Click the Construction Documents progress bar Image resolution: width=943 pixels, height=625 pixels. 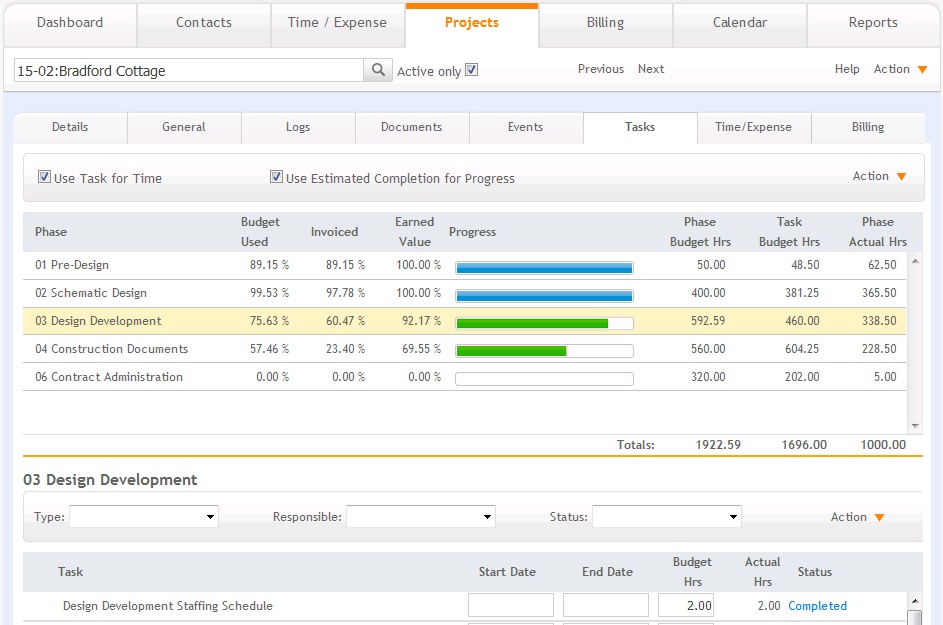[544, 351]
